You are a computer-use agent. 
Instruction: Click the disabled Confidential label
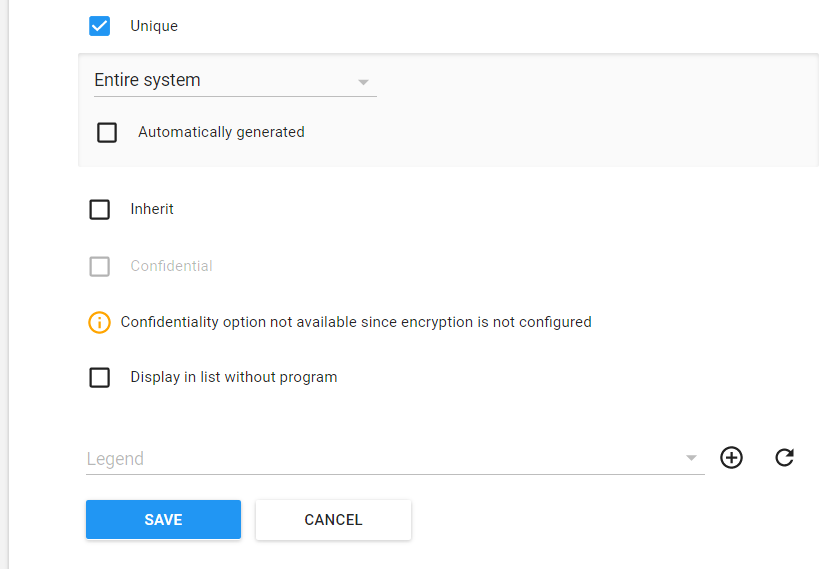(171, 266)
